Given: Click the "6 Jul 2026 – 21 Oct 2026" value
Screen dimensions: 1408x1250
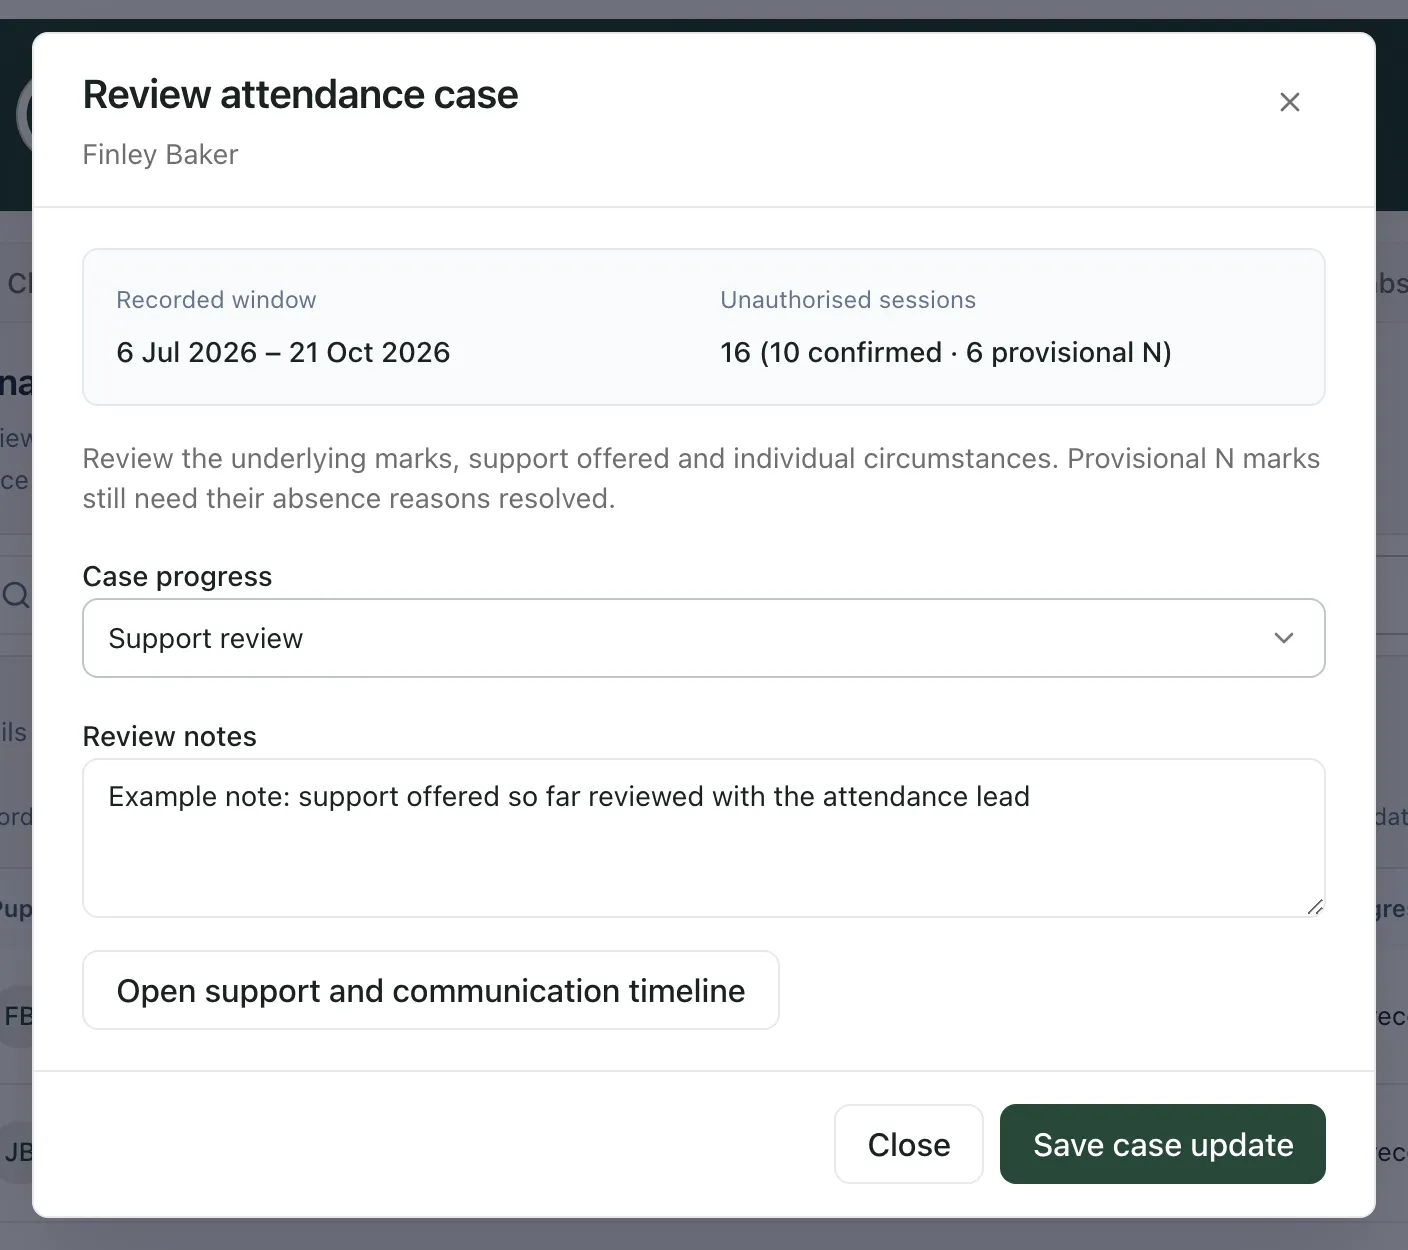Looking at the screenshot, I should click(x=283, y=352).
